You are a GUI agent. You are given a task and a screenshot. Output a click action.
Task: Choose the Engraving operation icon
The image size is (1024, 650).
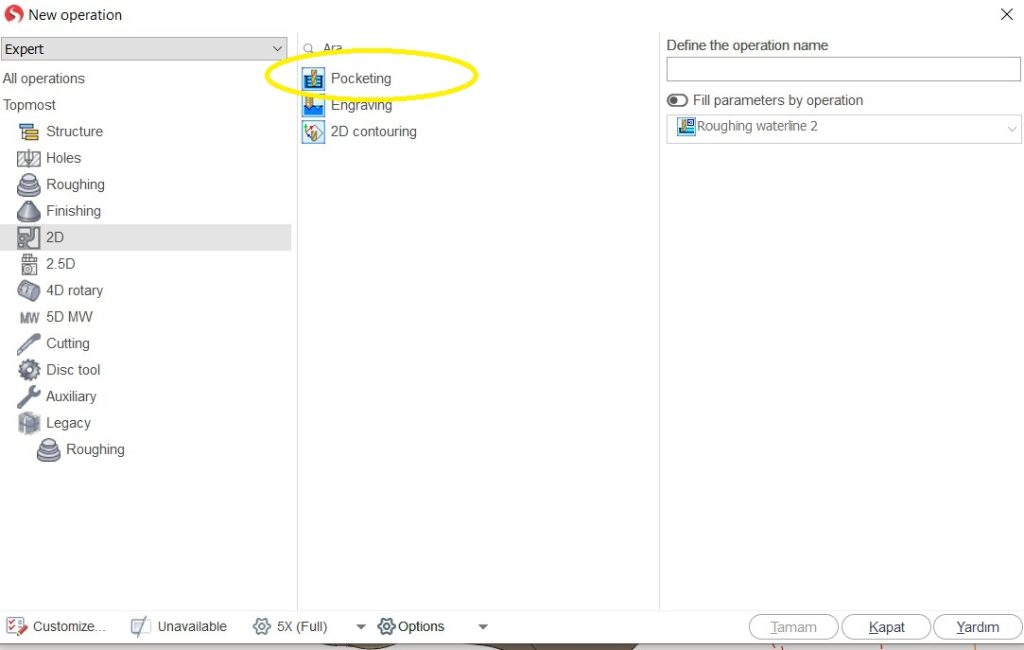click(x=313, y=105)
